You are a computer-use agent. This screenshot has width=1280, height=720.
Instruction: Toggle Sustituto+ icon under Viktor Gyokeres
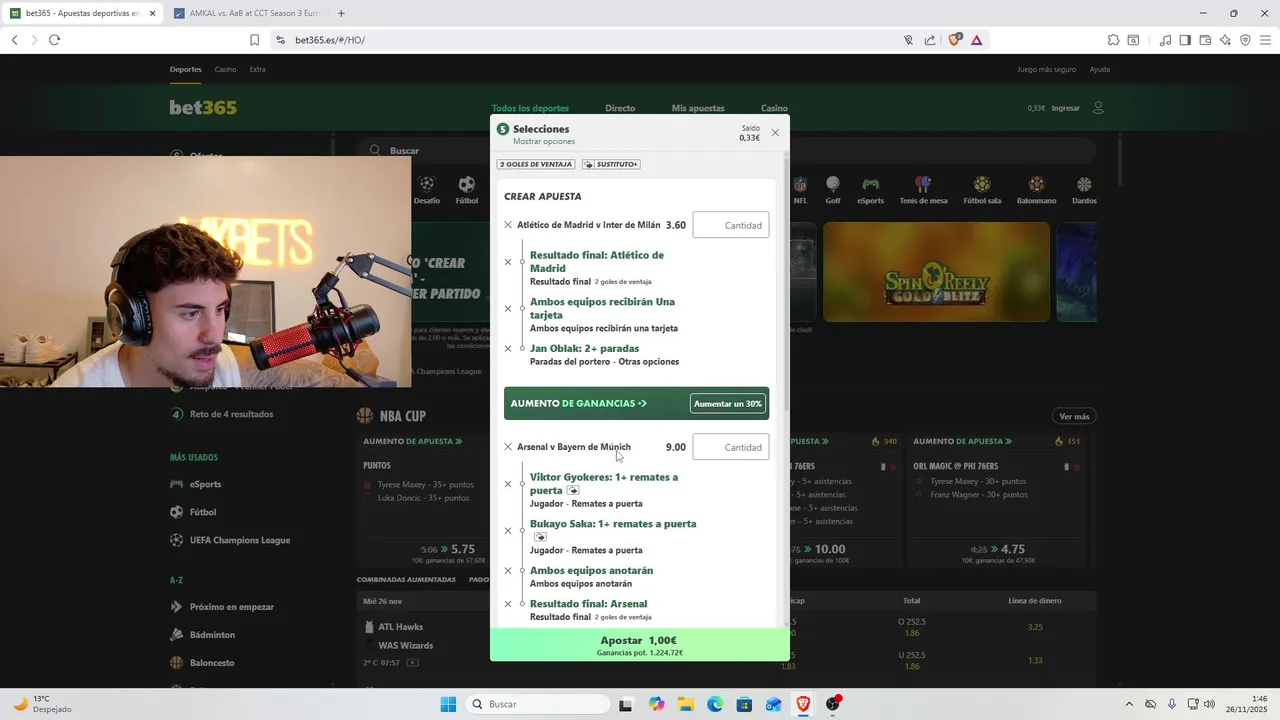[x=573, y=491]
